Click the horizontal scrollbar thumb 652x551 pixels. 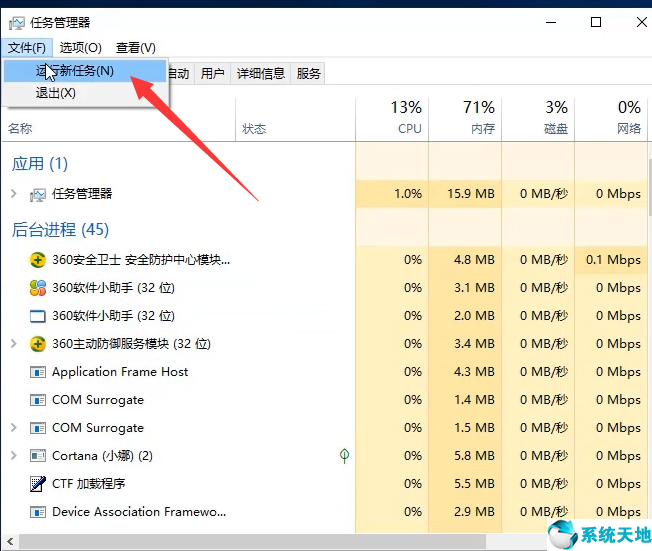click(x=252, y=542)
